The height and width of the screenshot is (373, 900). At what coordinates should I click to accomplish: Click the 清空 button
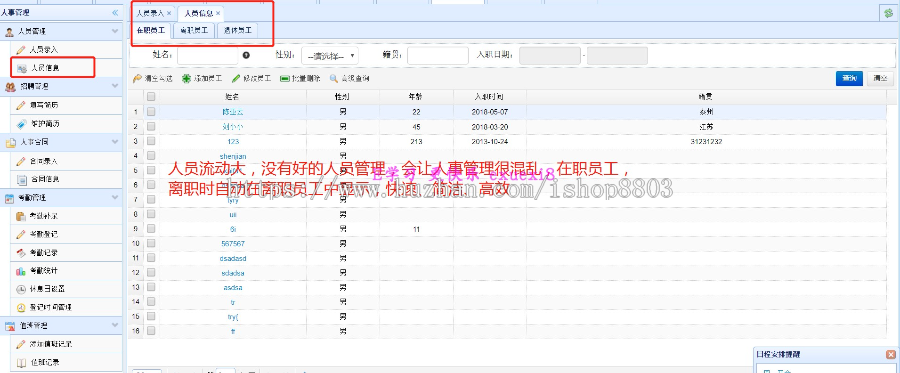click(x=880, y=79)
